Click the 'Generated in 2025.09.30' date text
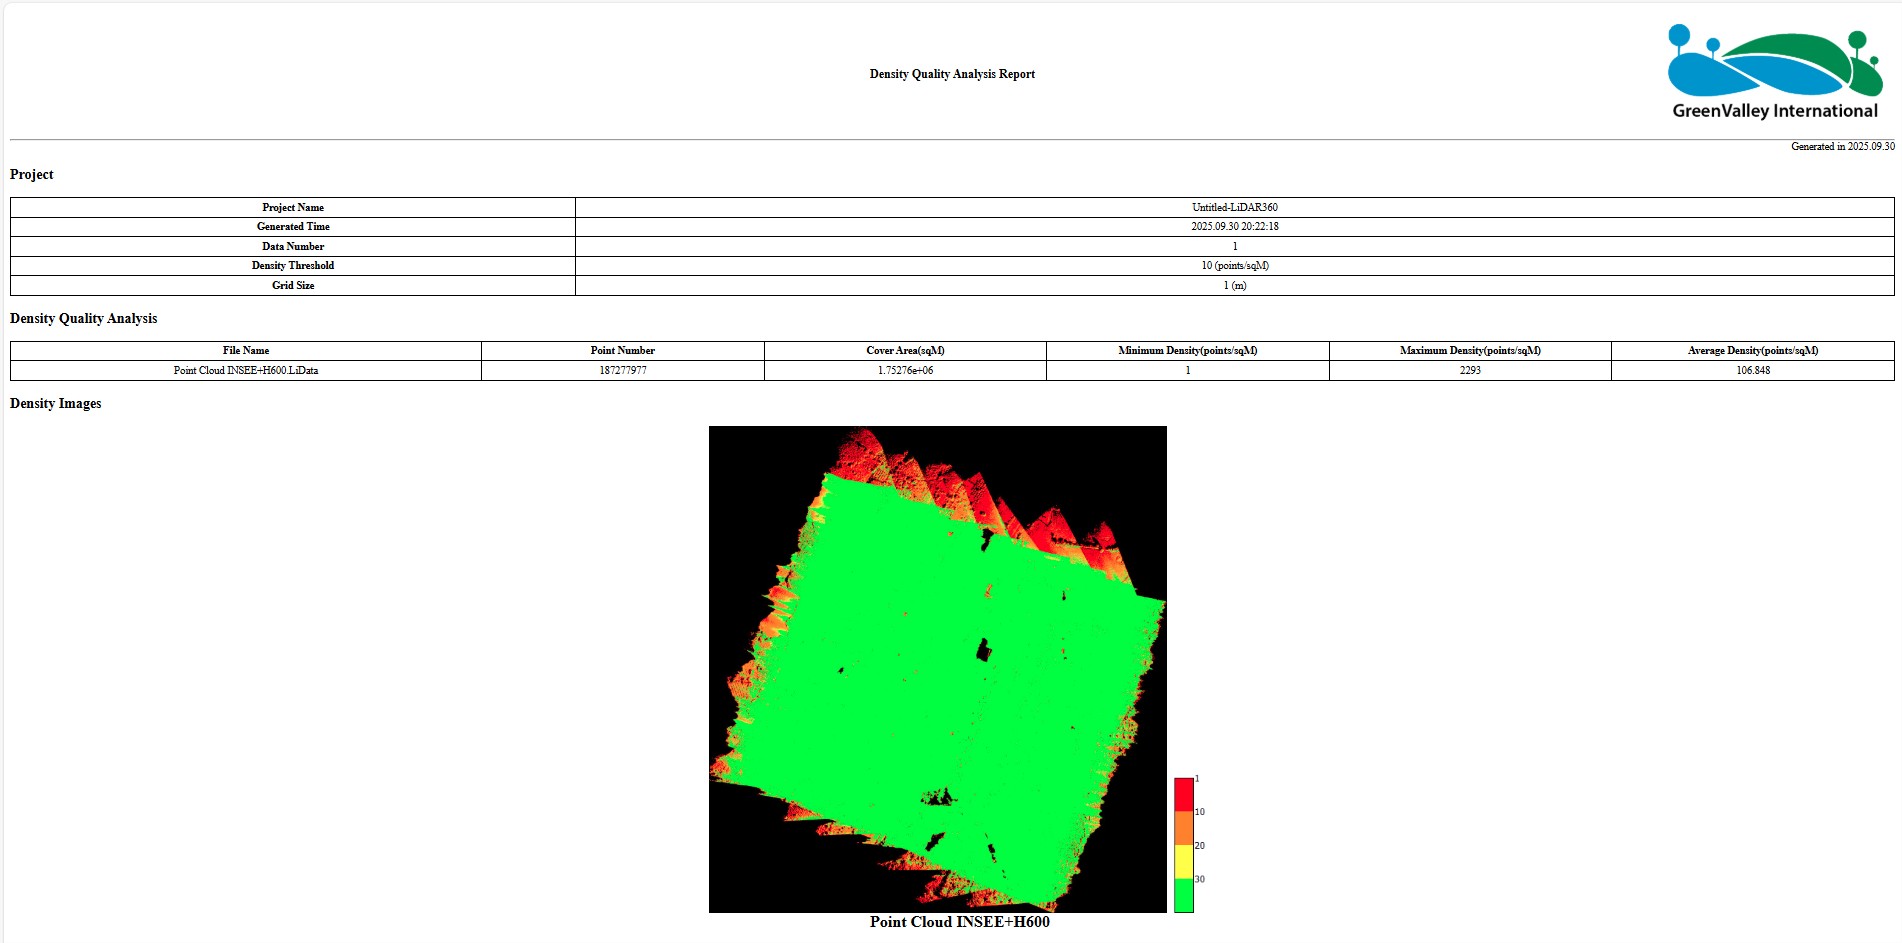 point(1842,146)
